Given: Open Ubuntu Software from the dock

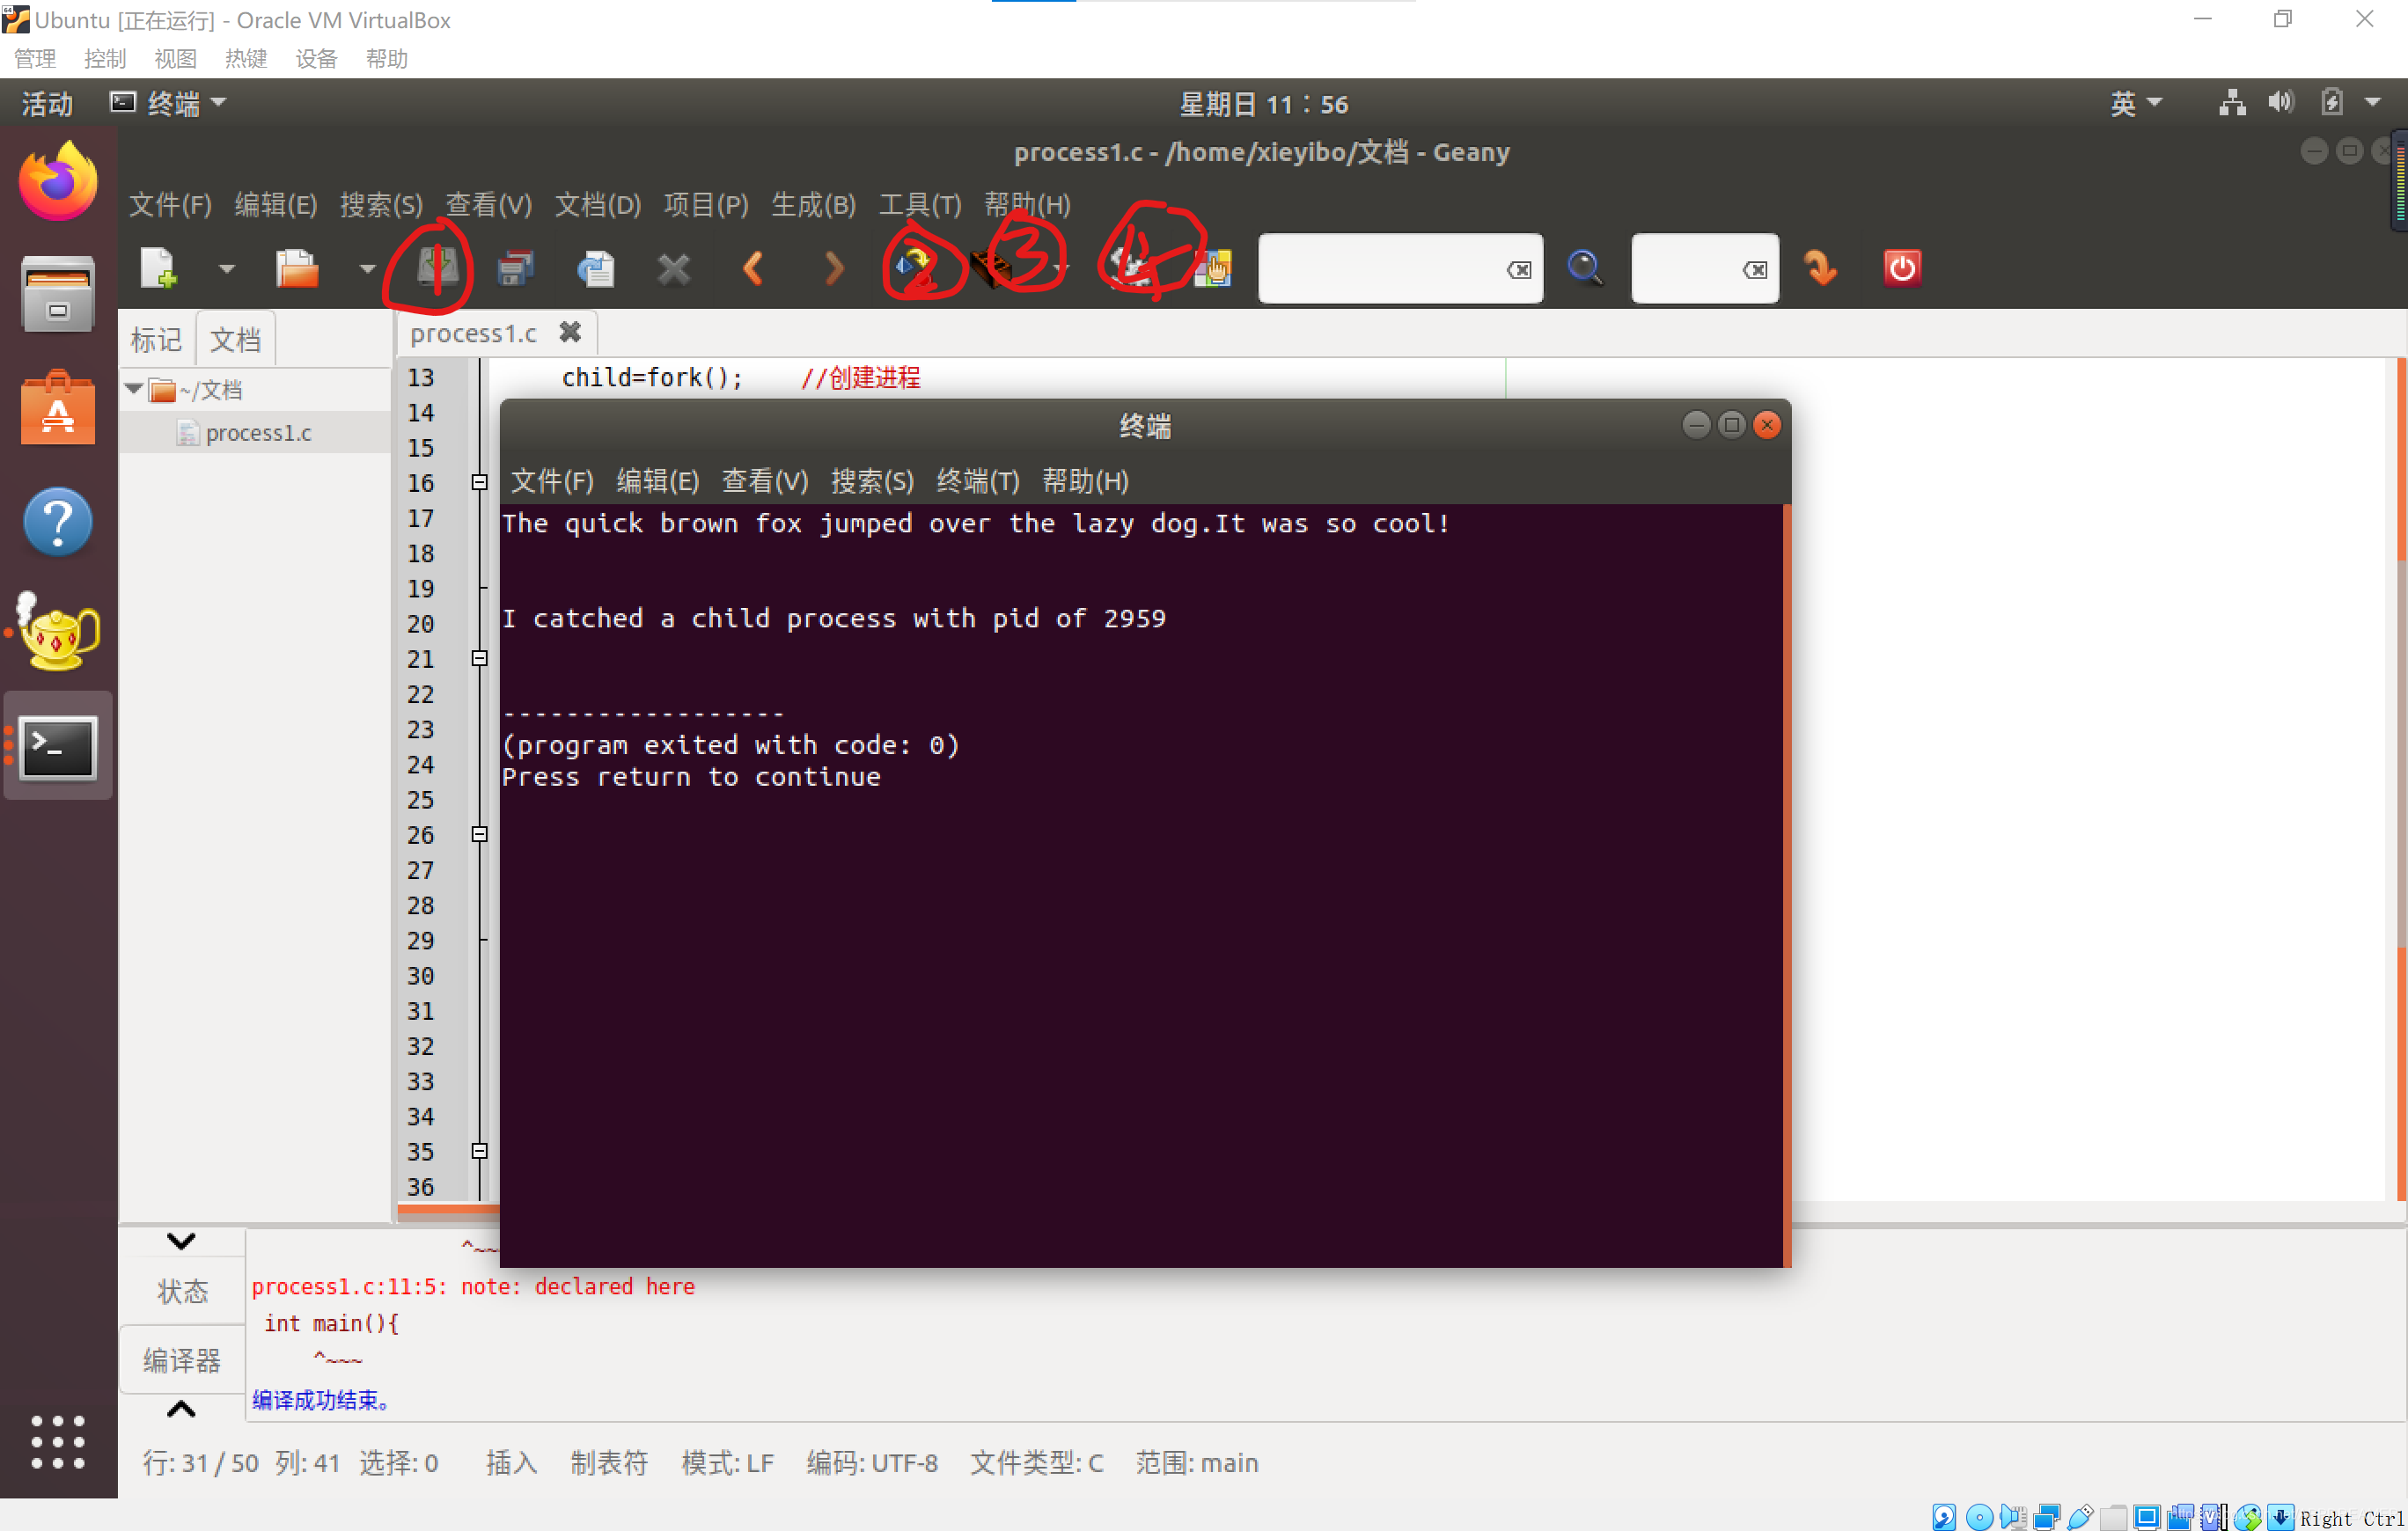Looking at the screenshot, I should pos(58,408).
